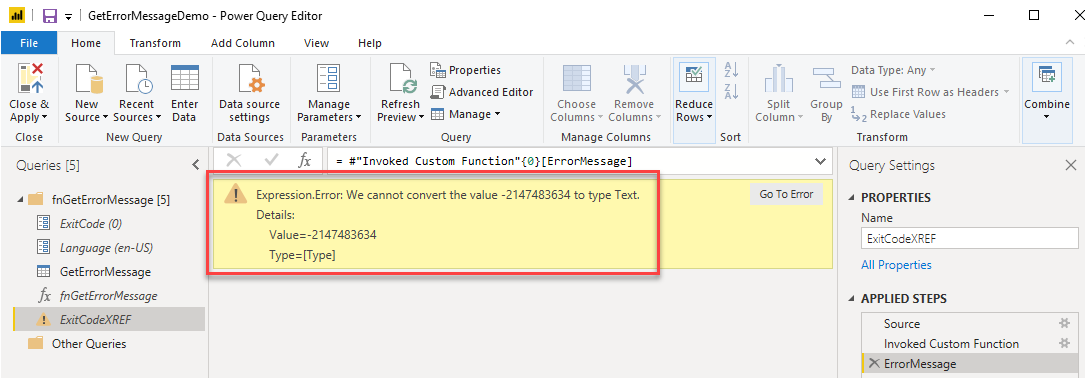Switch to the Add Column tab
The height and width of the screenshot is (378, 1085).
(x=243, y=43)
